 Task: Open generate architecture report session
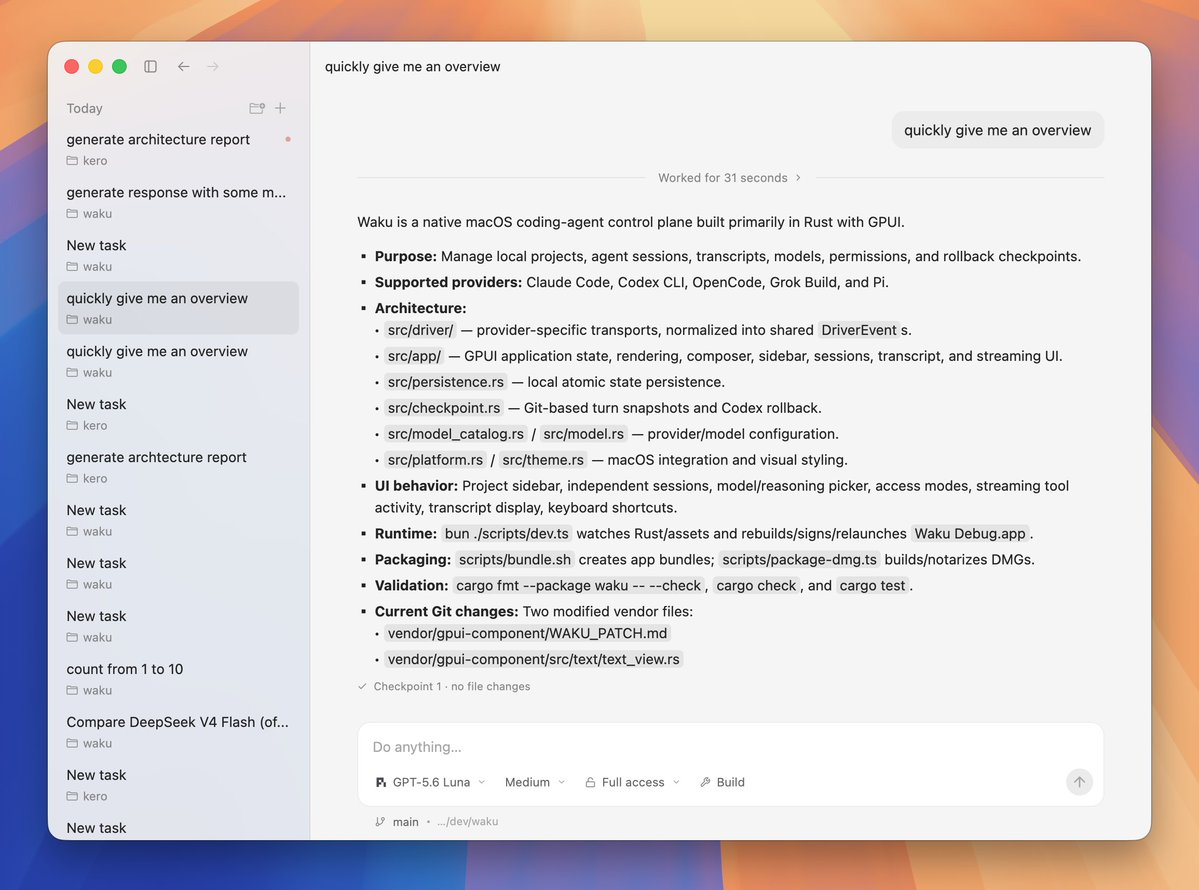[x=178, y=149]
